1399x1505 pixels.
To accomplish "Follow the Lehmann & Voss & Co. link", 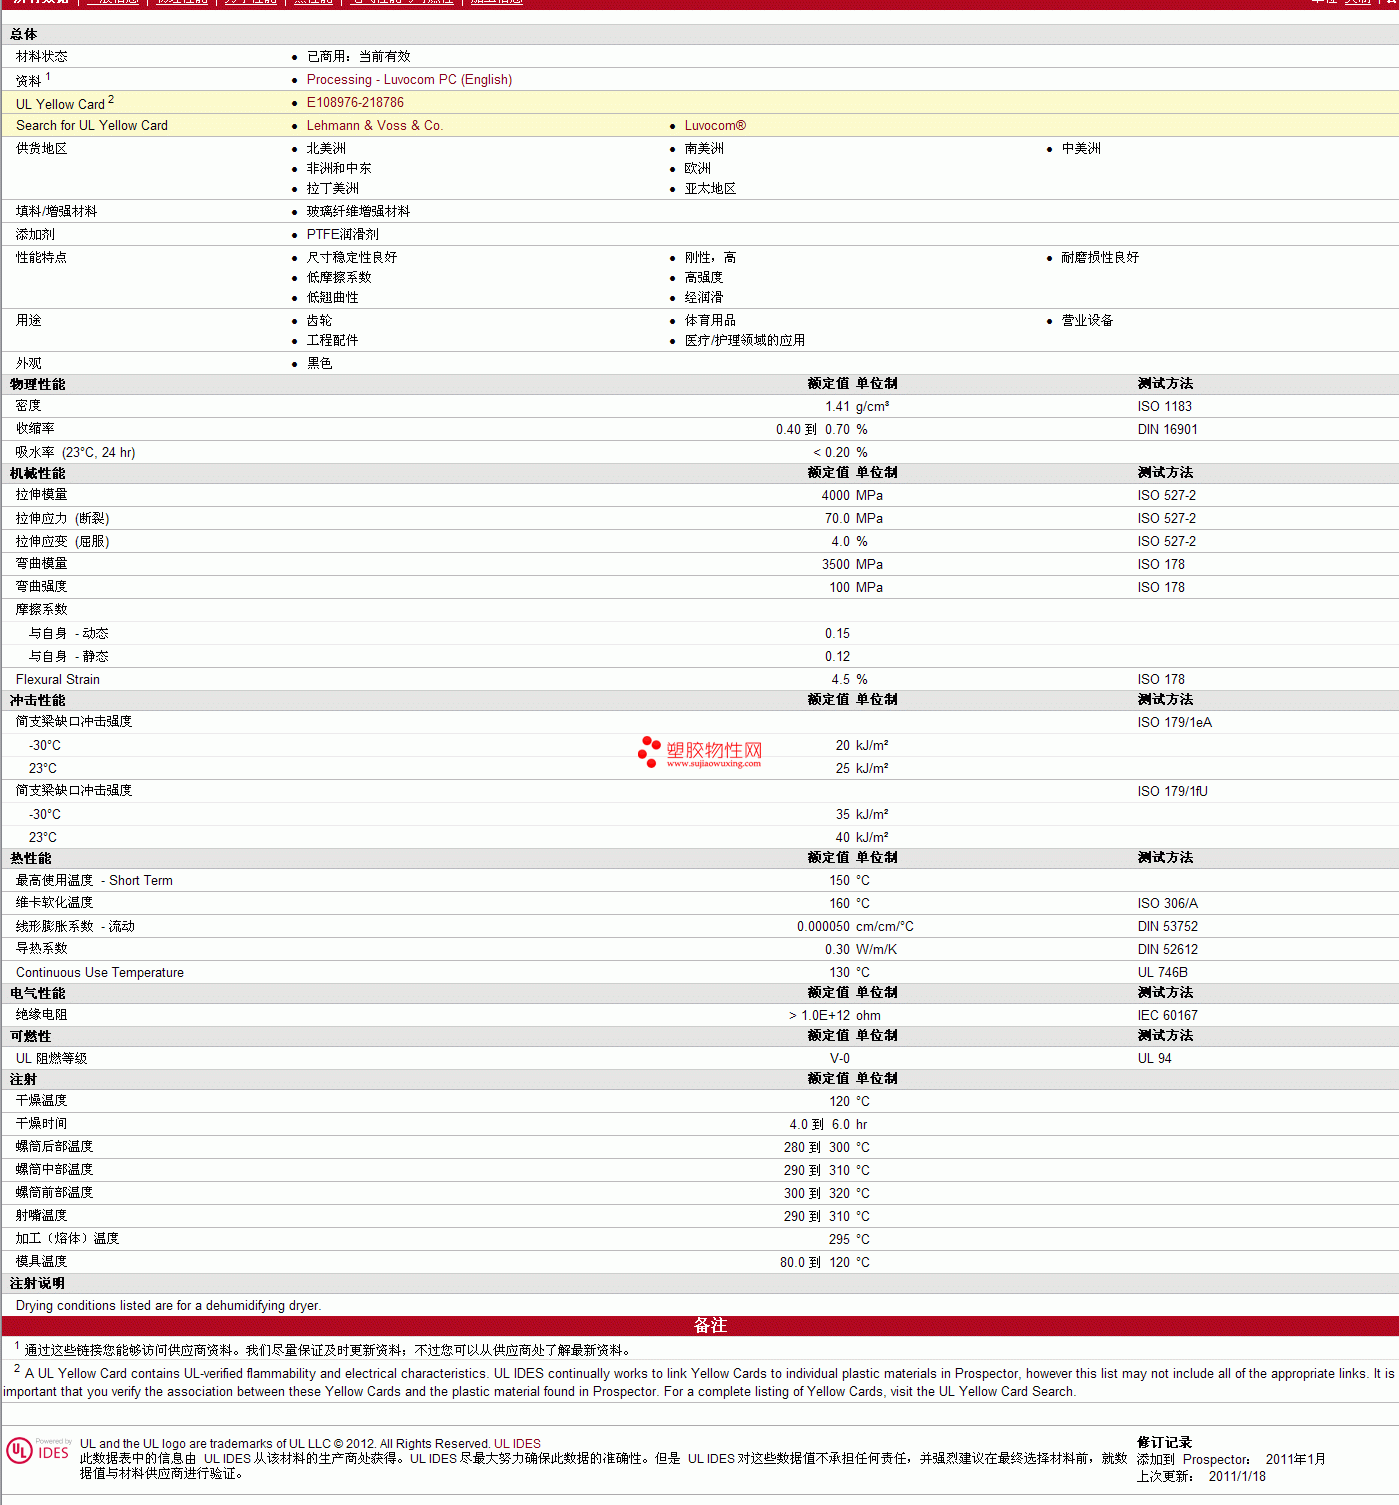I will (x=374, y=126).
